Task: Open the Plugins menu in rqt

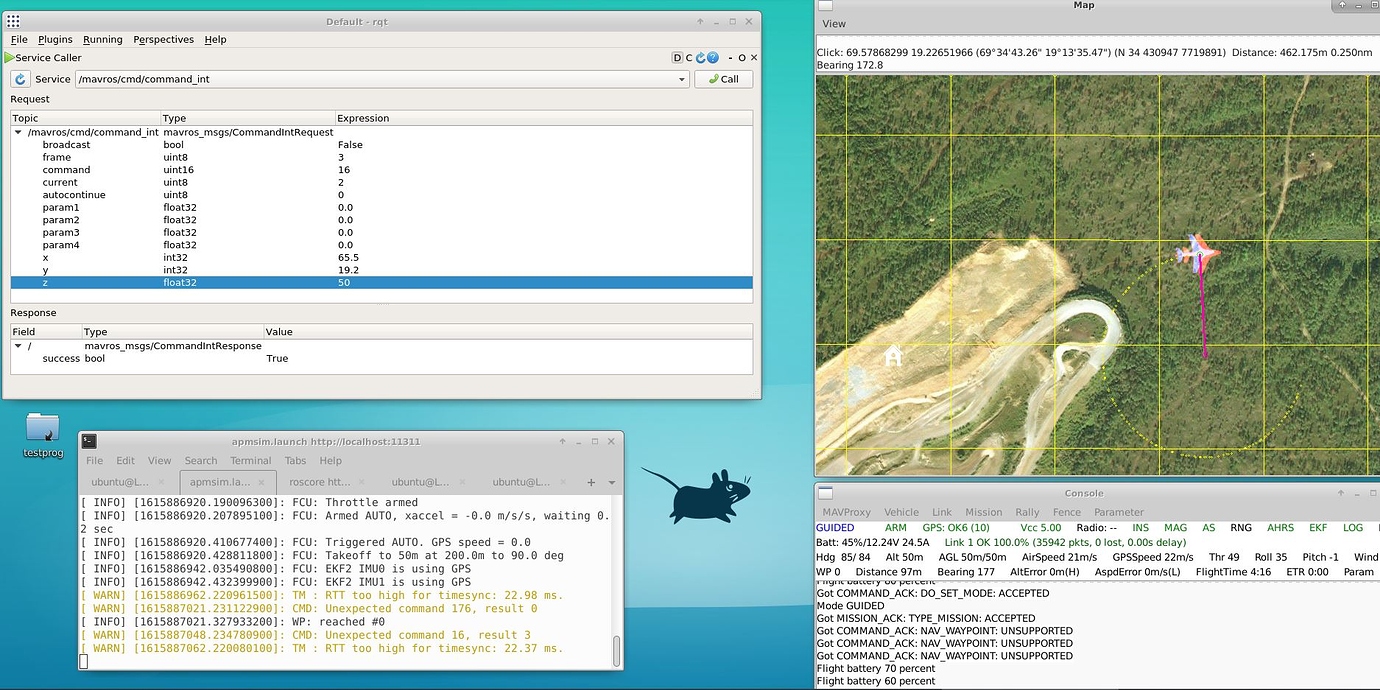Action: tap(55, 39)
